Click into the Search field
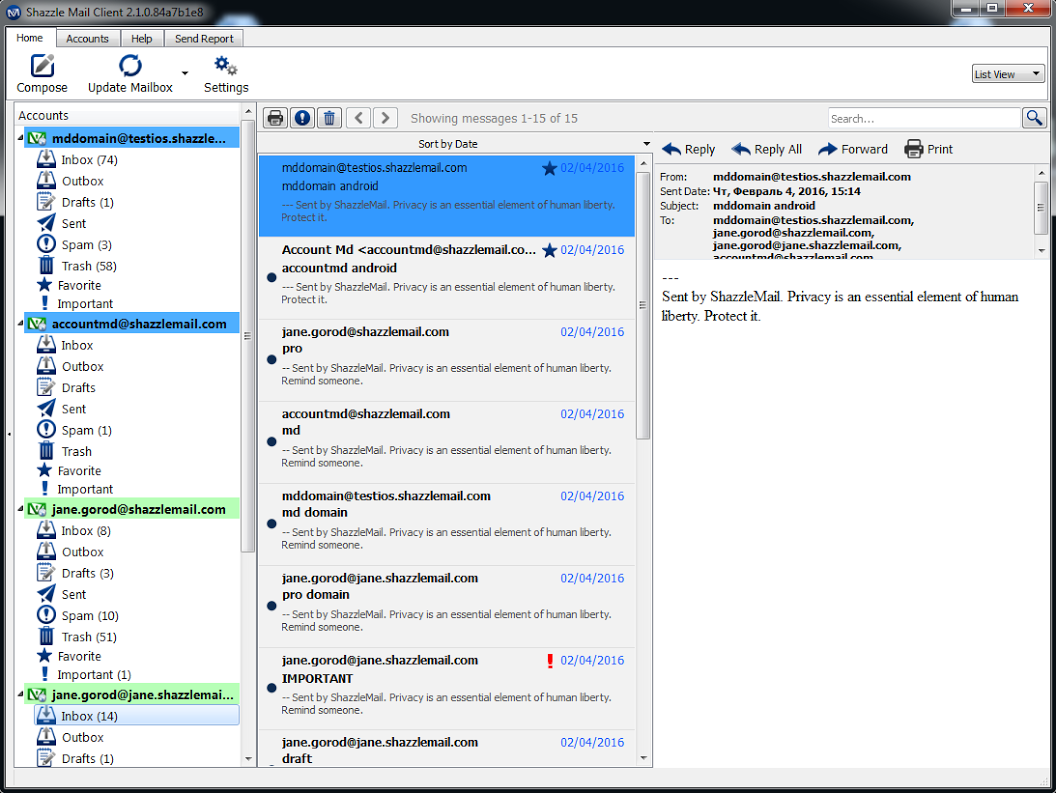Screen dimensions: 1056x793 (925, 119)
